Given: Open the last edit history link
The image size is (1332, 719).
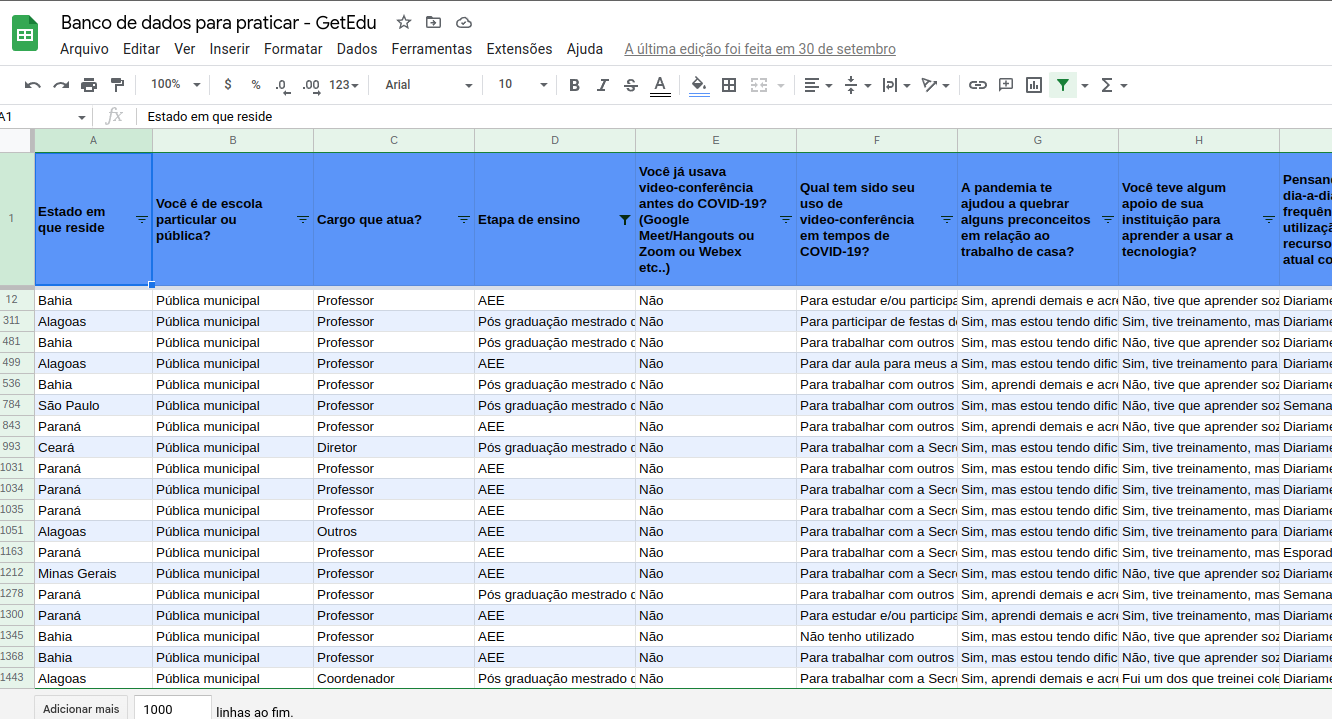Looking at the screenshot, I should click(x=760, y=49).
